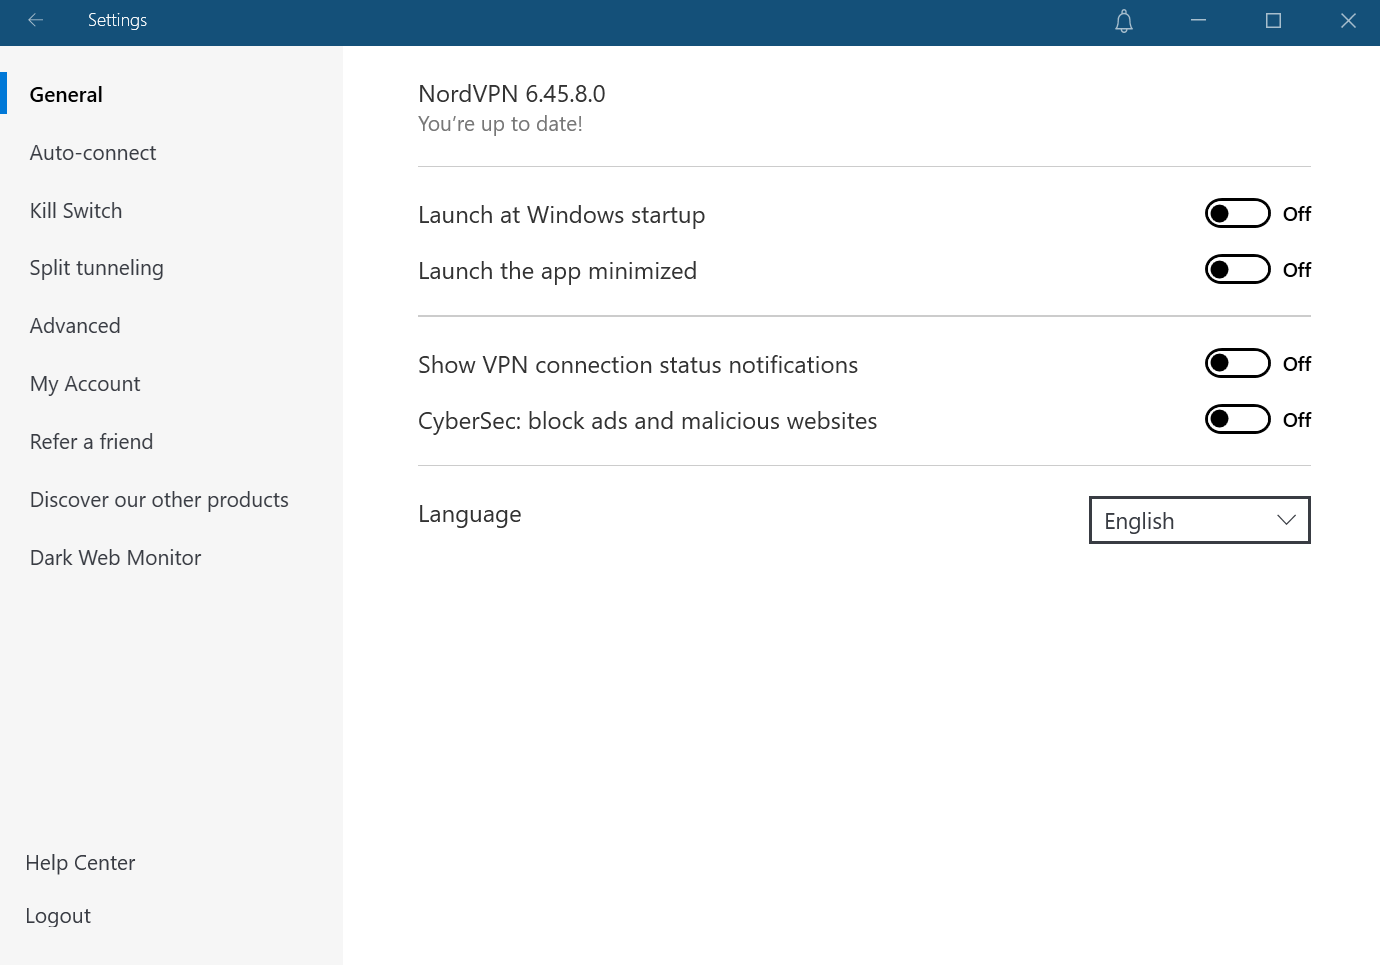Turn on Launch the app minimized
The height and width of the screenshot is (965, 1380).
pos(1237,270)
